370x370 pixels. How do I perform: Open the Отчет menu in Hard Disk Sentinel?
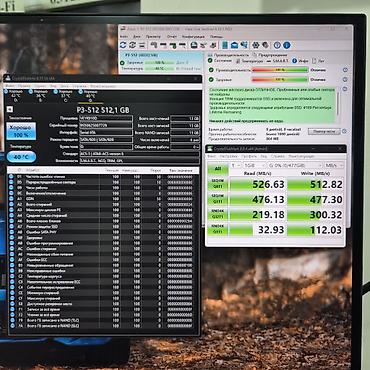click(172, 36)
